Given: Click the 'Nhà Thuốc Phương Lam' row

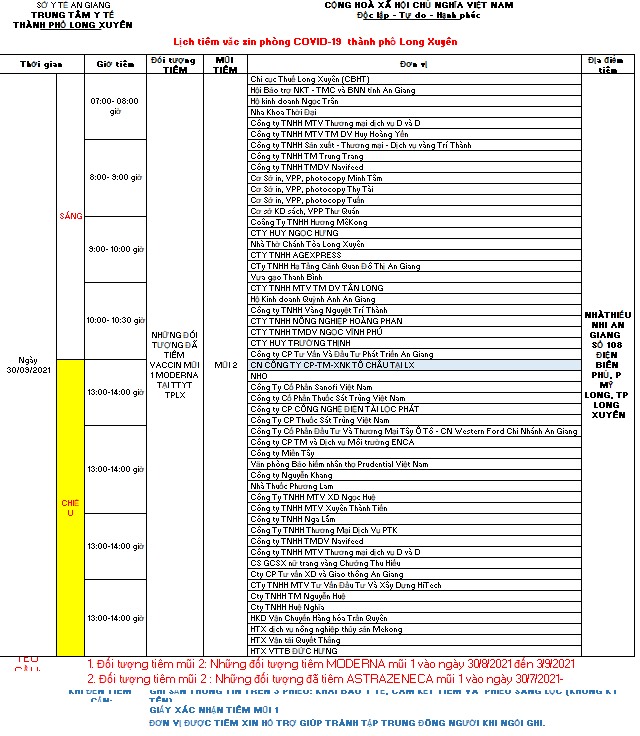Looking at the screenshot, I should 290,486.
